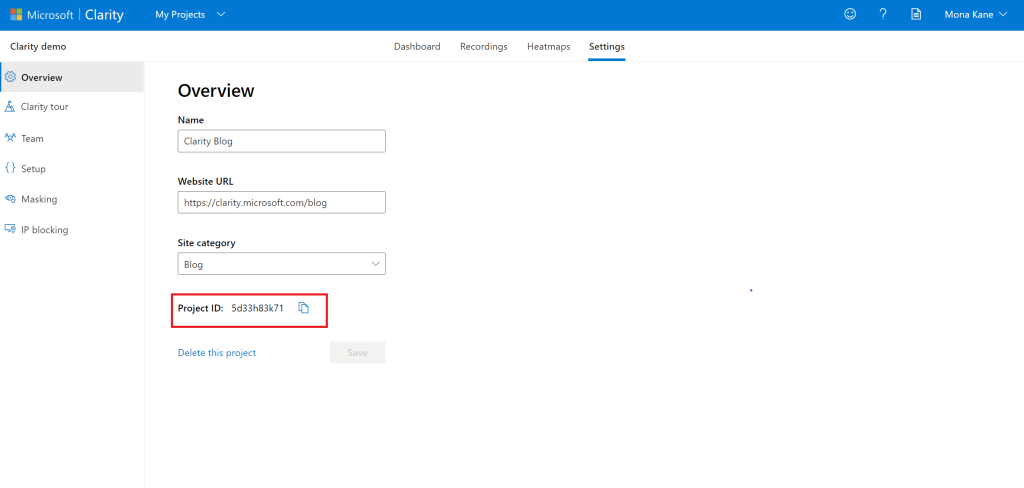Go to the Setup section
Viewport: 1024px width, 488px height.
pos(72,169)
